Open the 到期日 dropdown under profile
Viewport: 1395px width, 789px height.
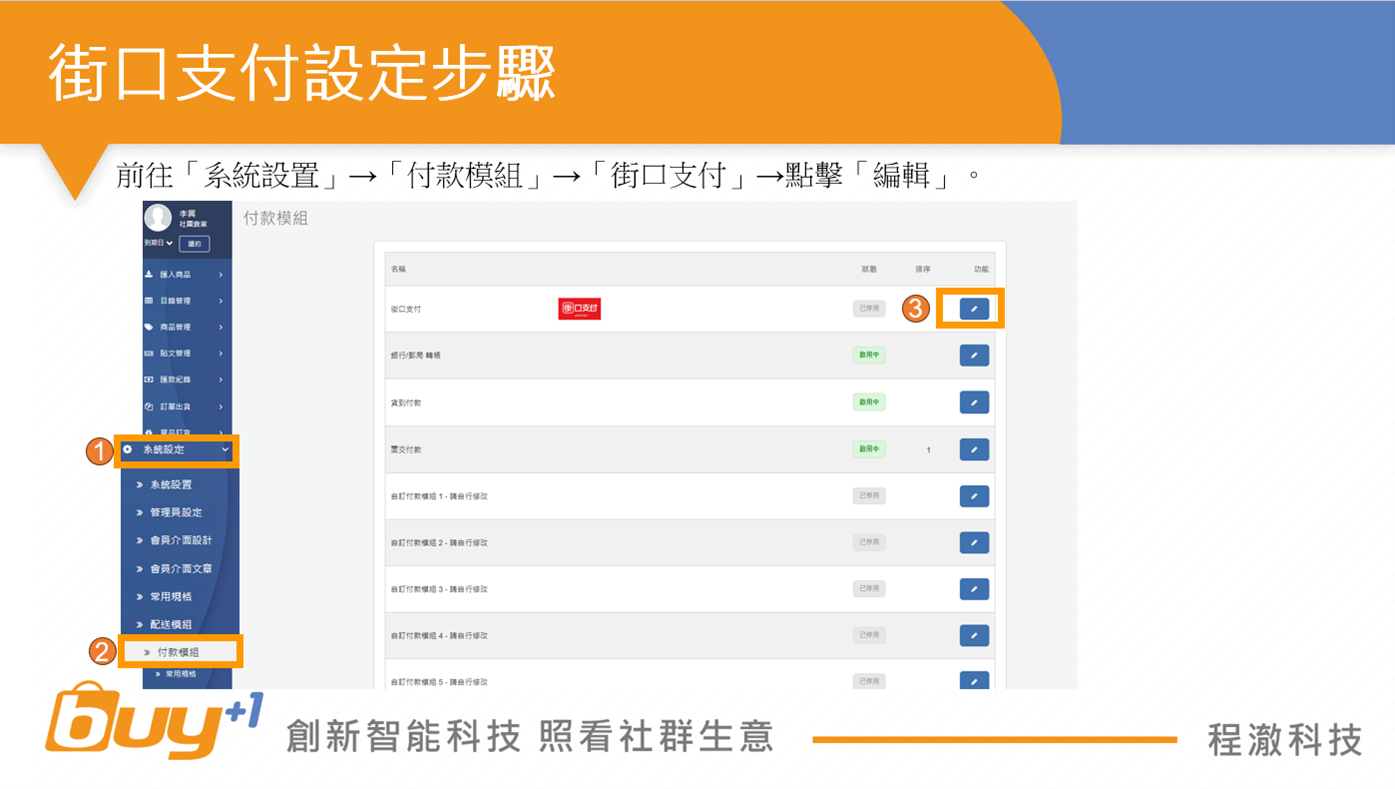[158, 243]
